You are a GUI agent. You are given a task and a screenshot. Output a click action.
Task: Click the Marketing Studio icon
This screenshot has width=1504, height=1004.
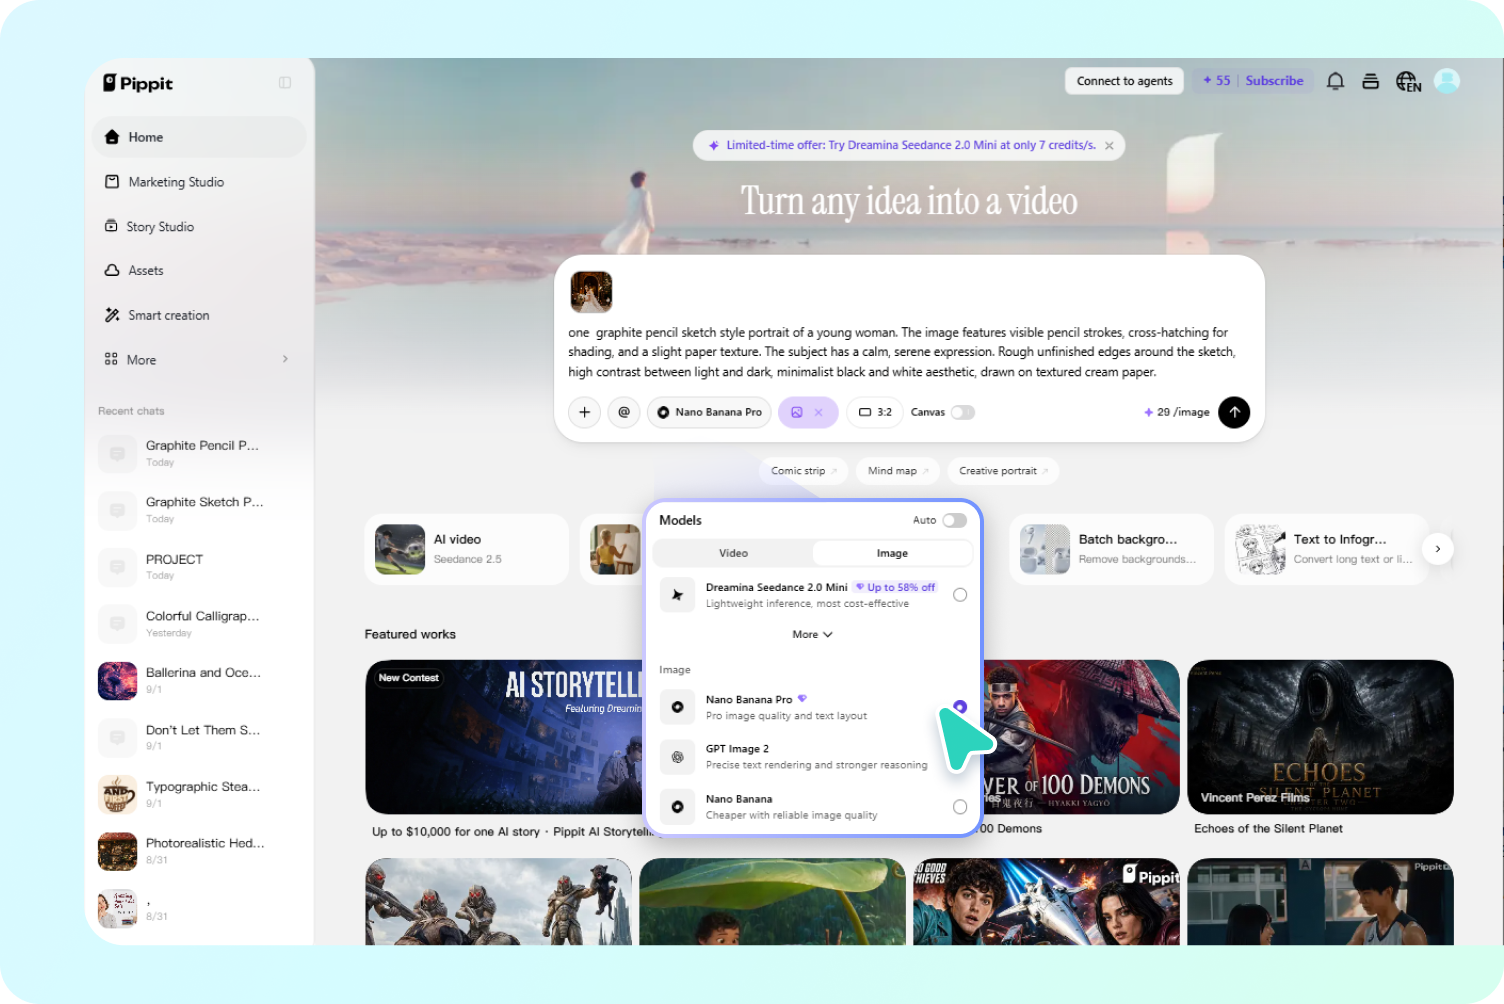tap(112, 182)
